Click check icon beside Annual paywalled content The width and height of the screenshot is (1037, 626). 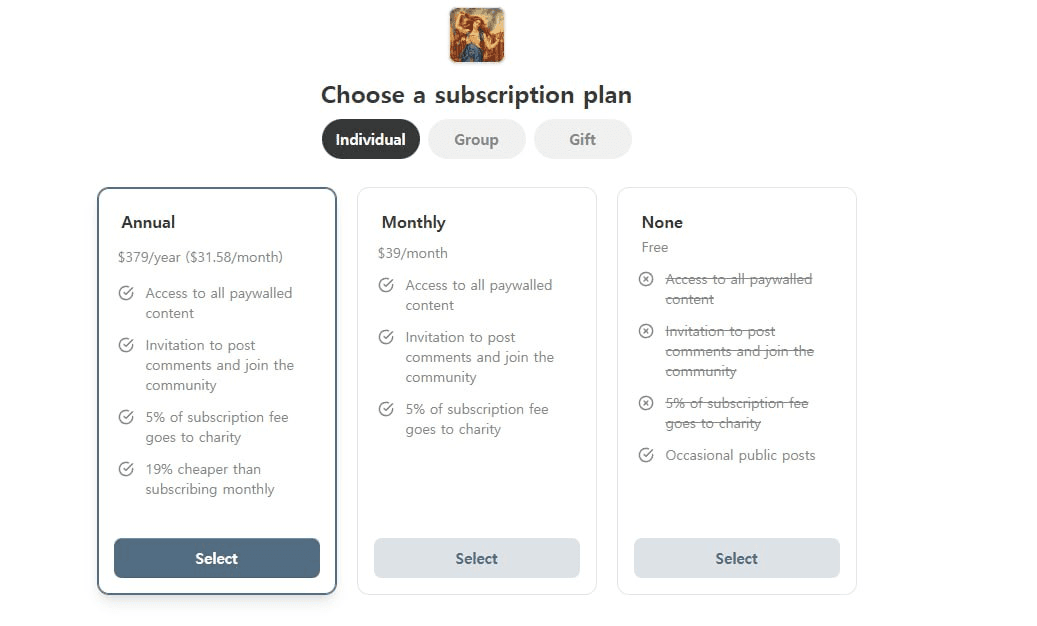[x=126, y=293]
